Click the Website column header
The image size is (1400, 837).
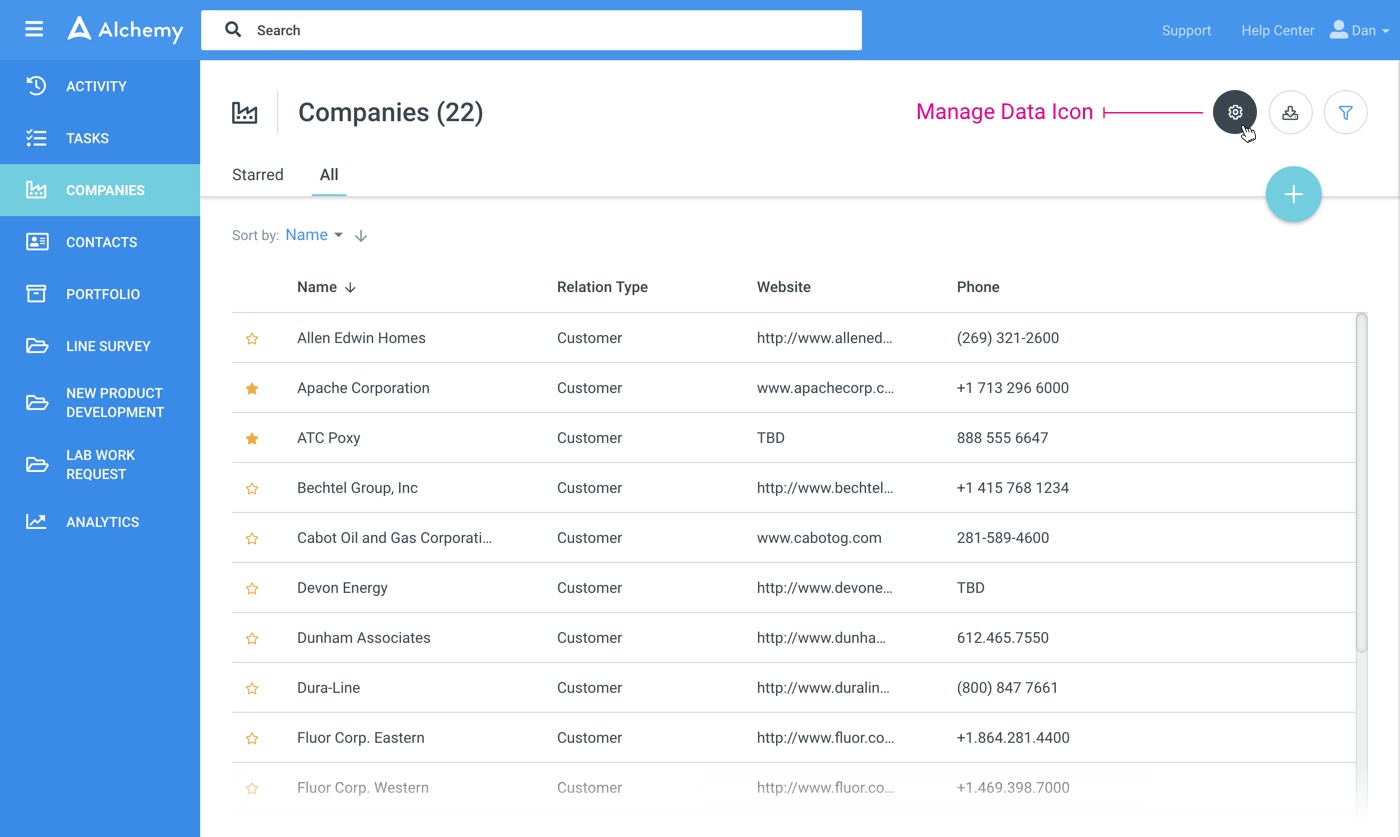[784, 287]
